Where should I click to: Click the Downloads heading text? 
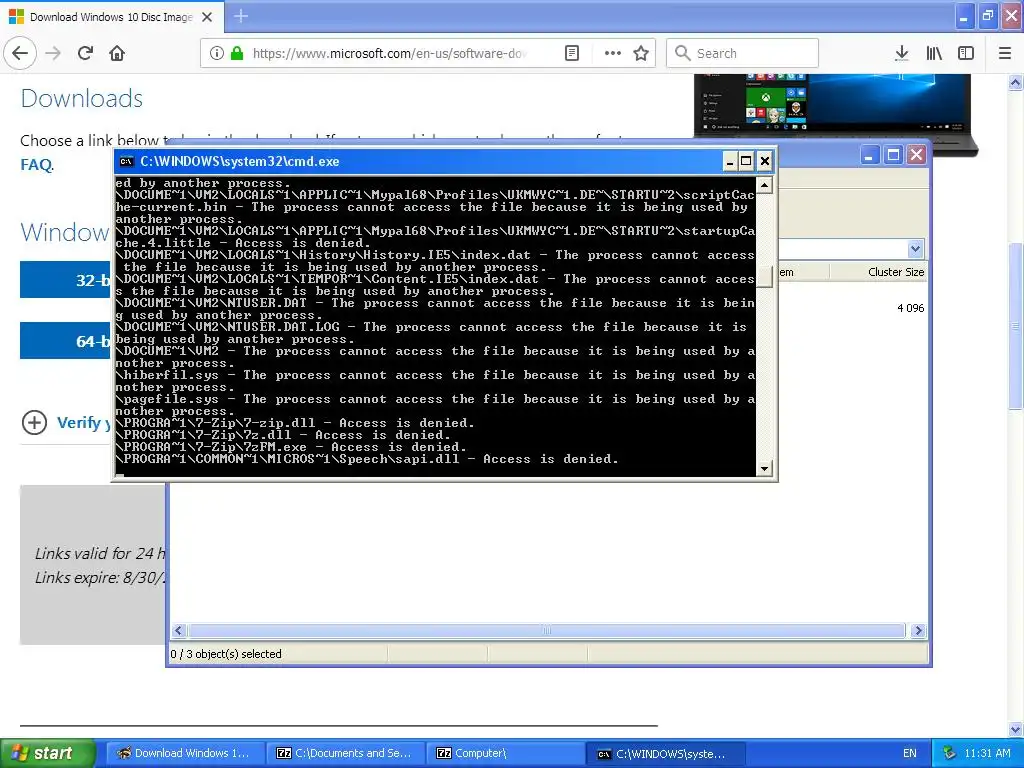82,98
